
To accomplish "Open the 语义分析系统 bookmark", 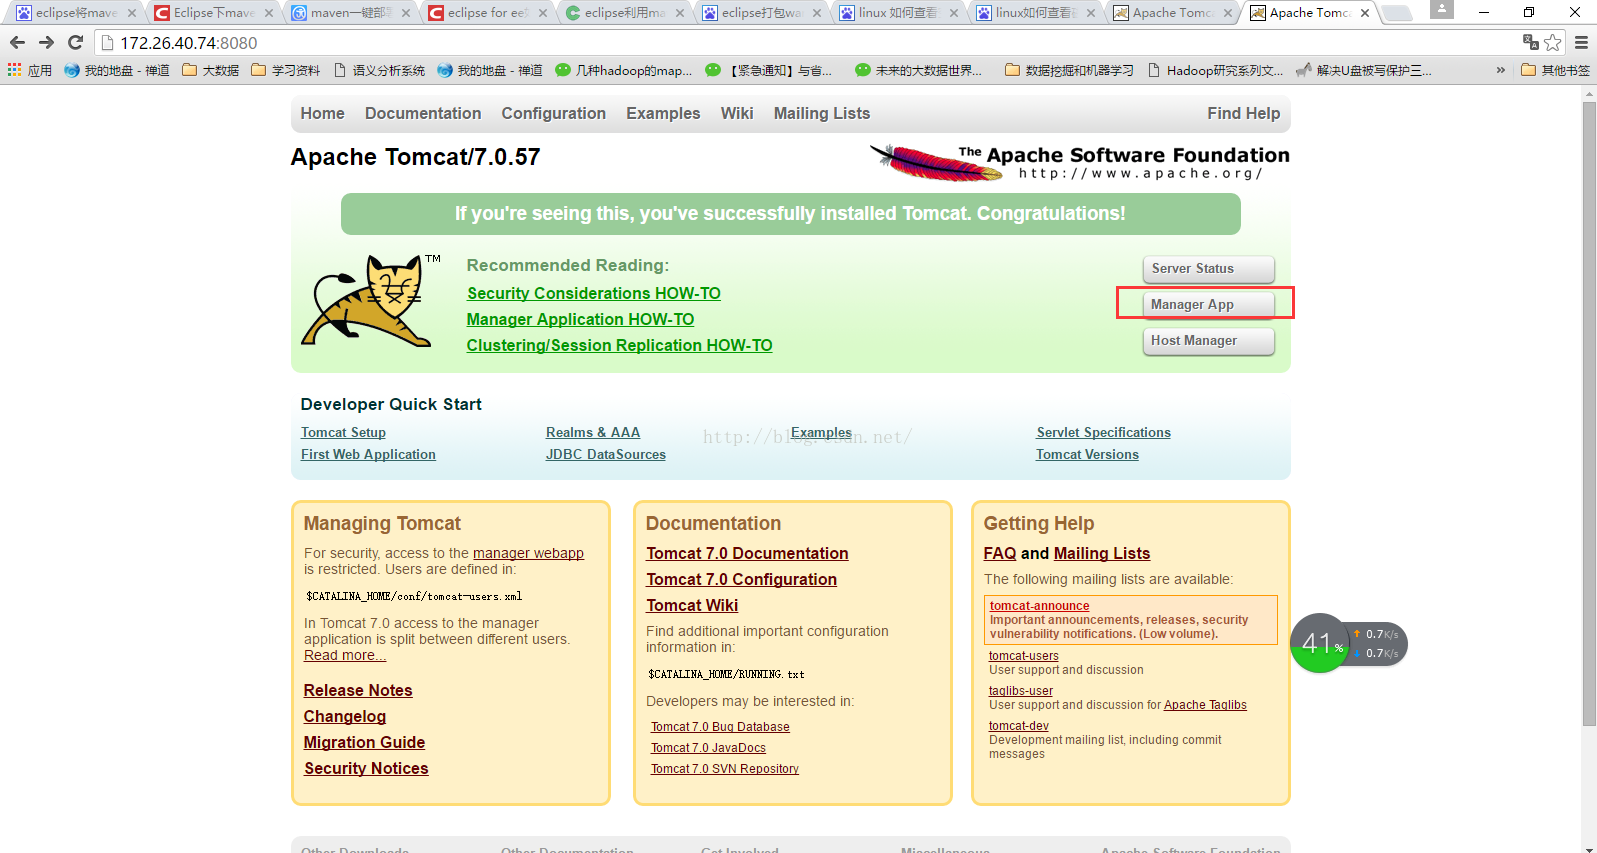I will 380,70.
